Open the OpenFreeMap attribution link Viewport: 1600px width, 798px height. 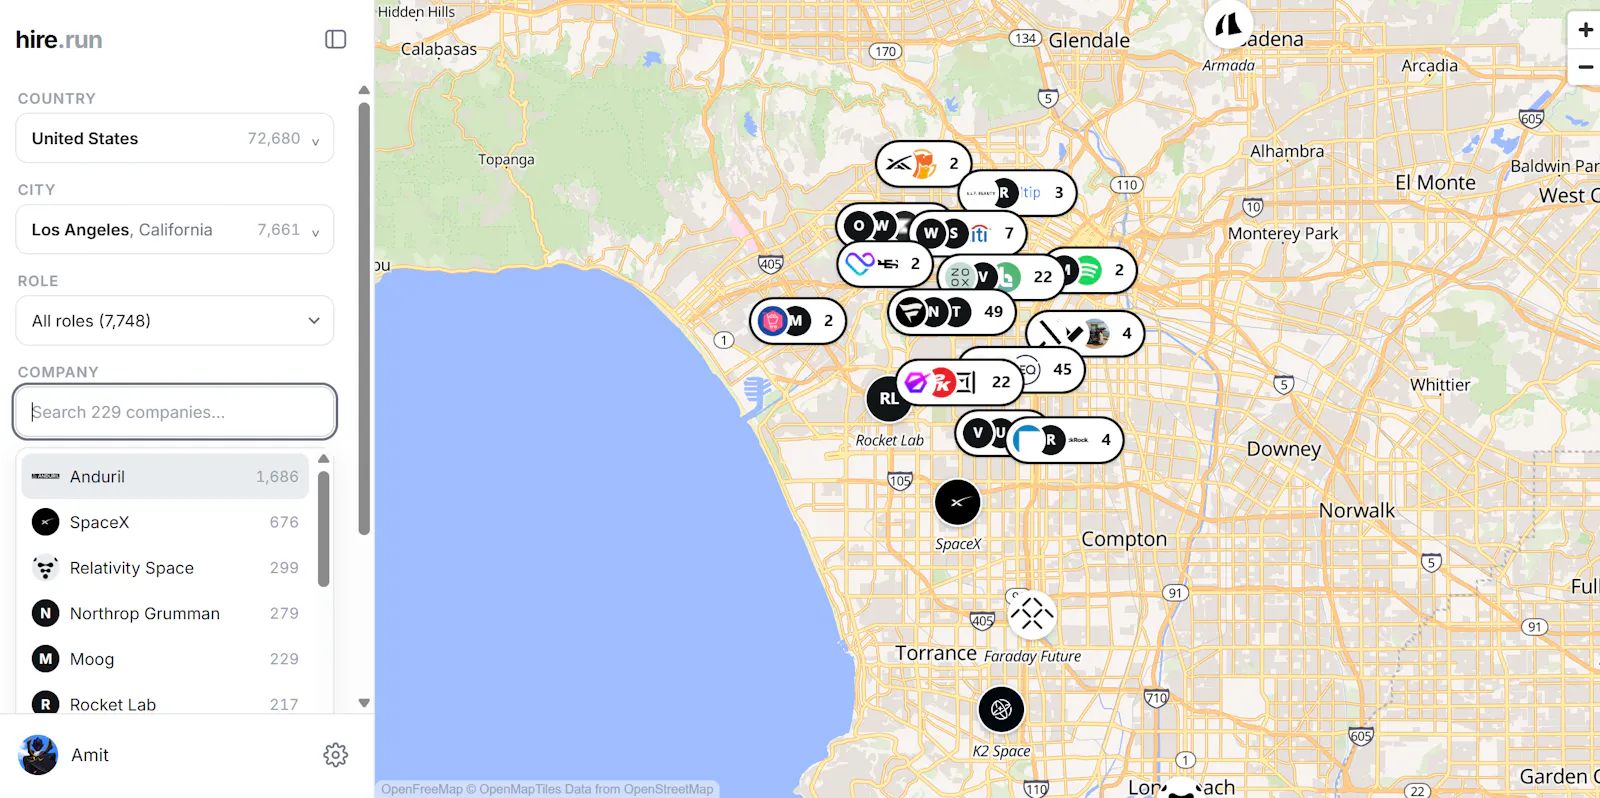coord(422,789)
